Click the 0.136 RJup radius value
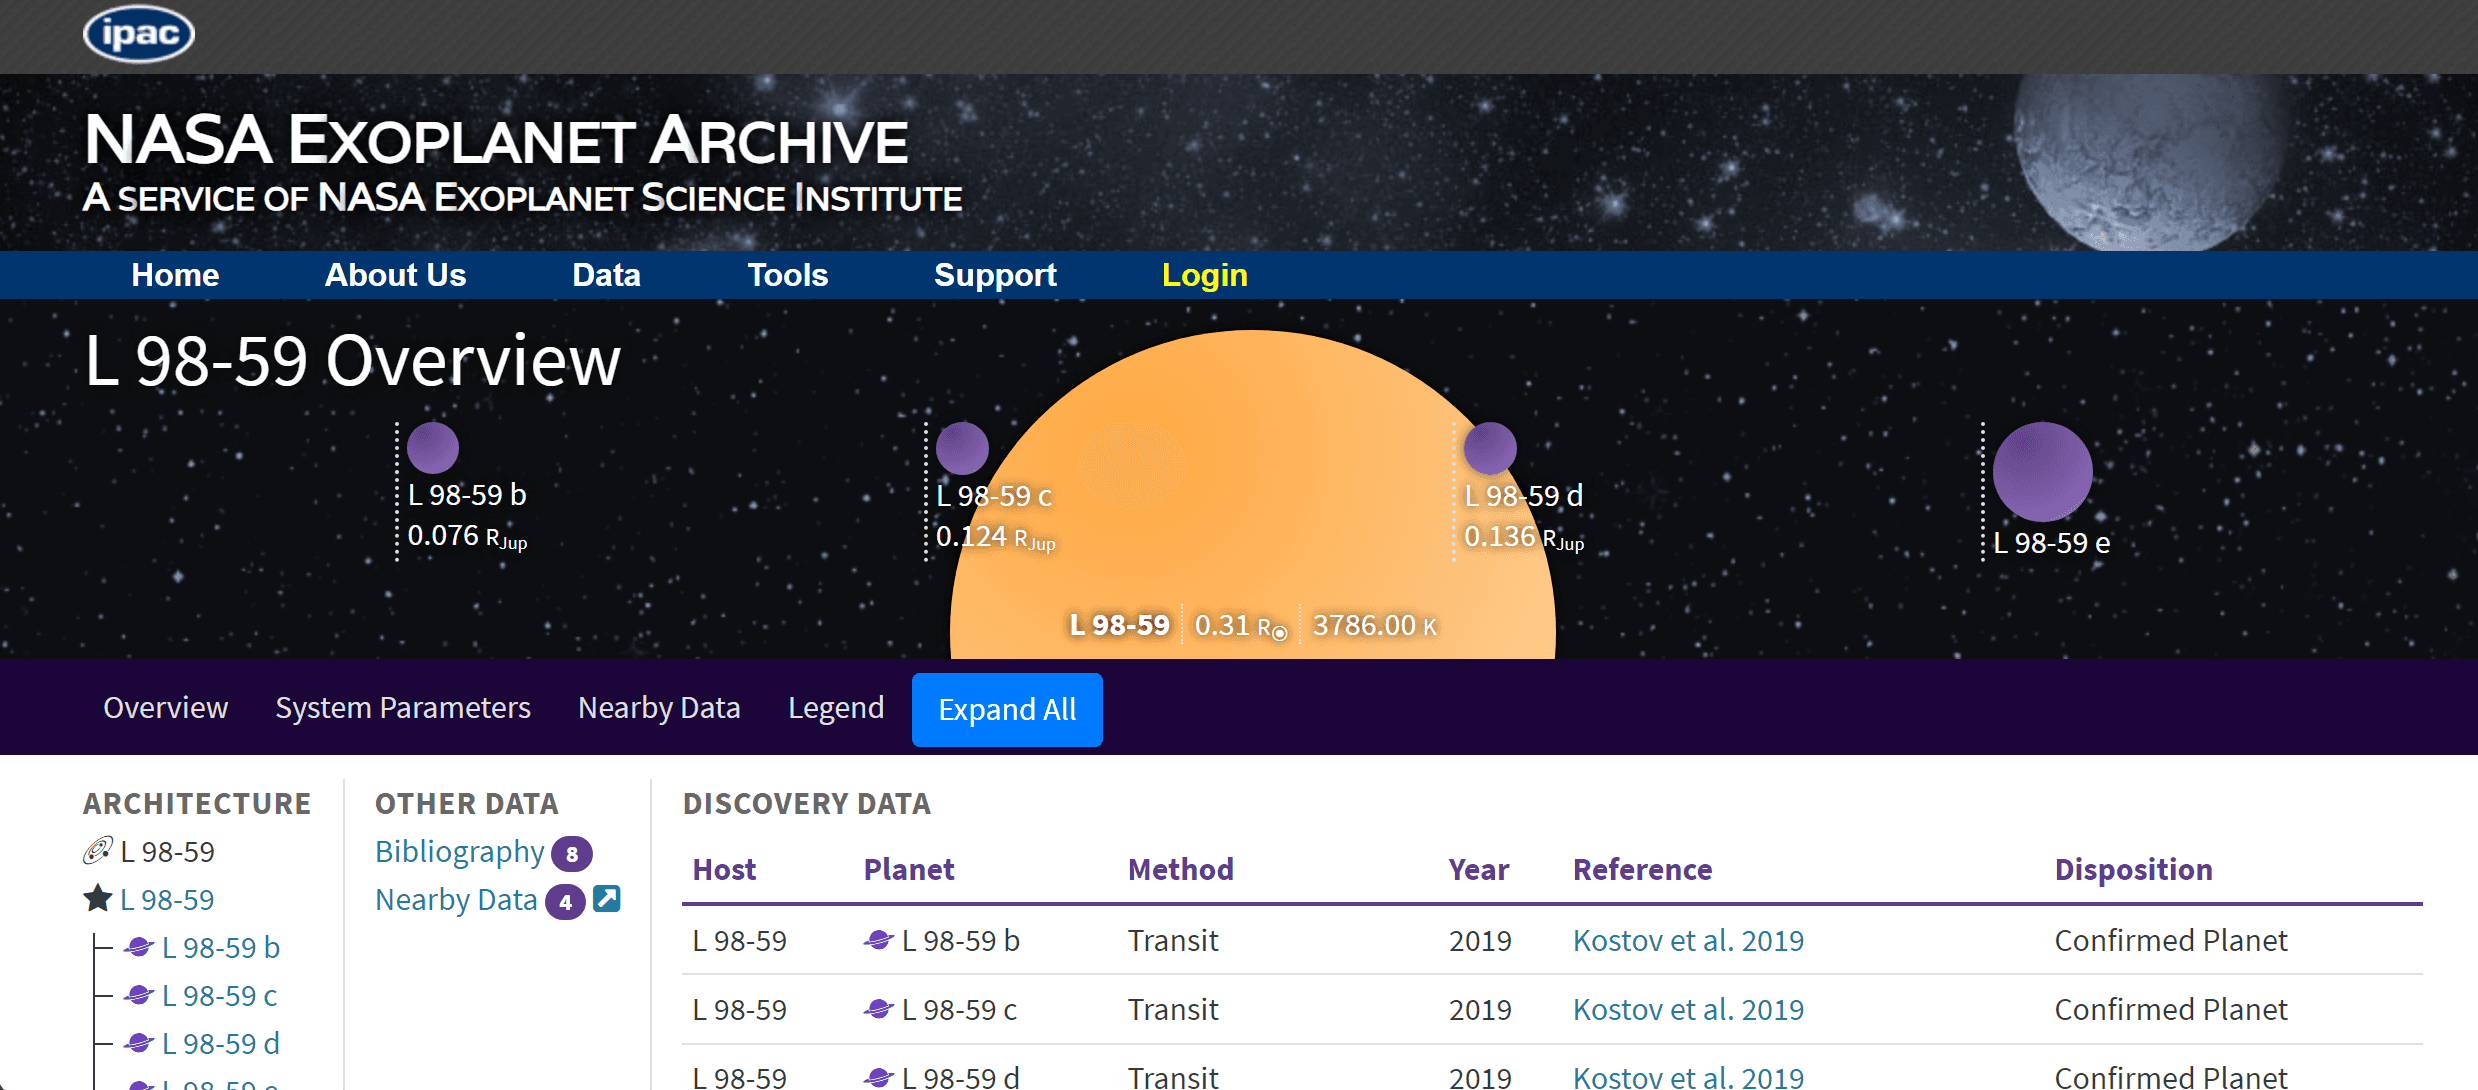Viewport: 2478px width, 1090px height. click(1524, 538)
